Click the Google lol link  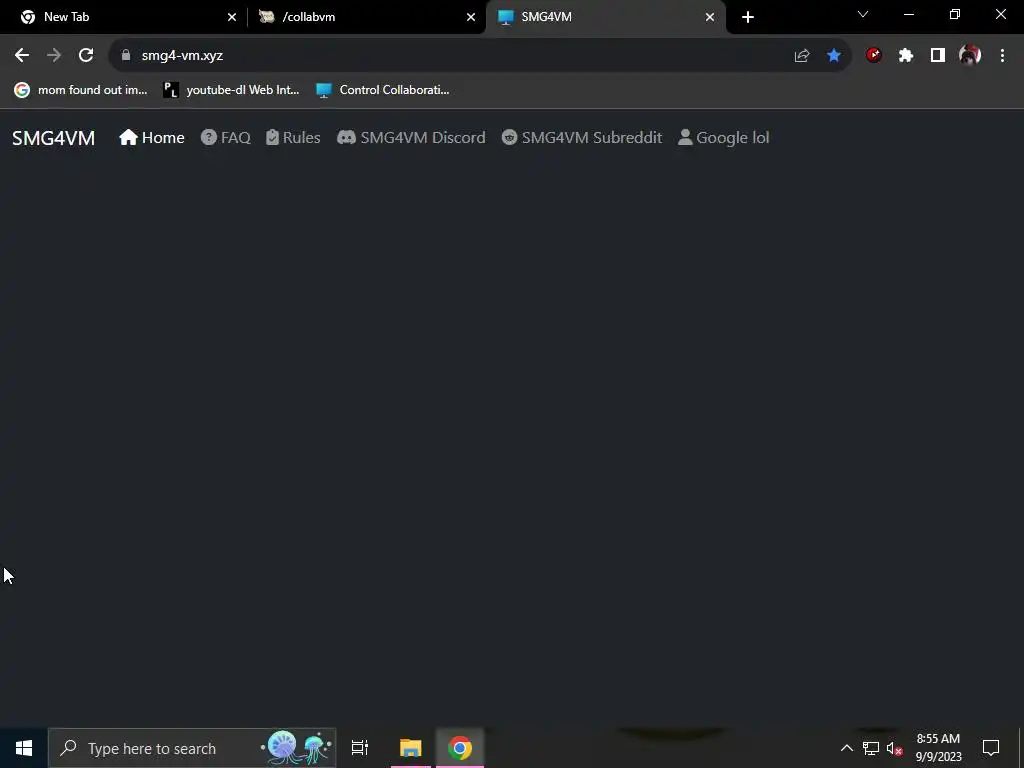click(x=724, y=138)
